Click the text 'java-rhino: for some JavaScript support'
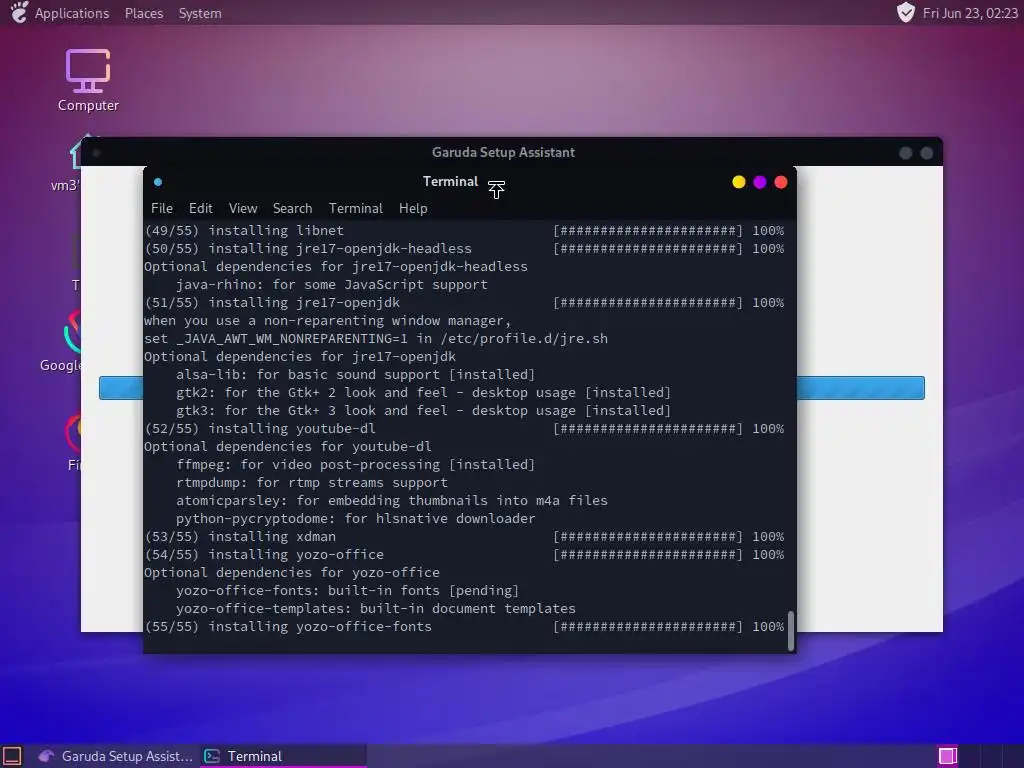The width and height of the screenshot is (1024, 768). point(332,284)
